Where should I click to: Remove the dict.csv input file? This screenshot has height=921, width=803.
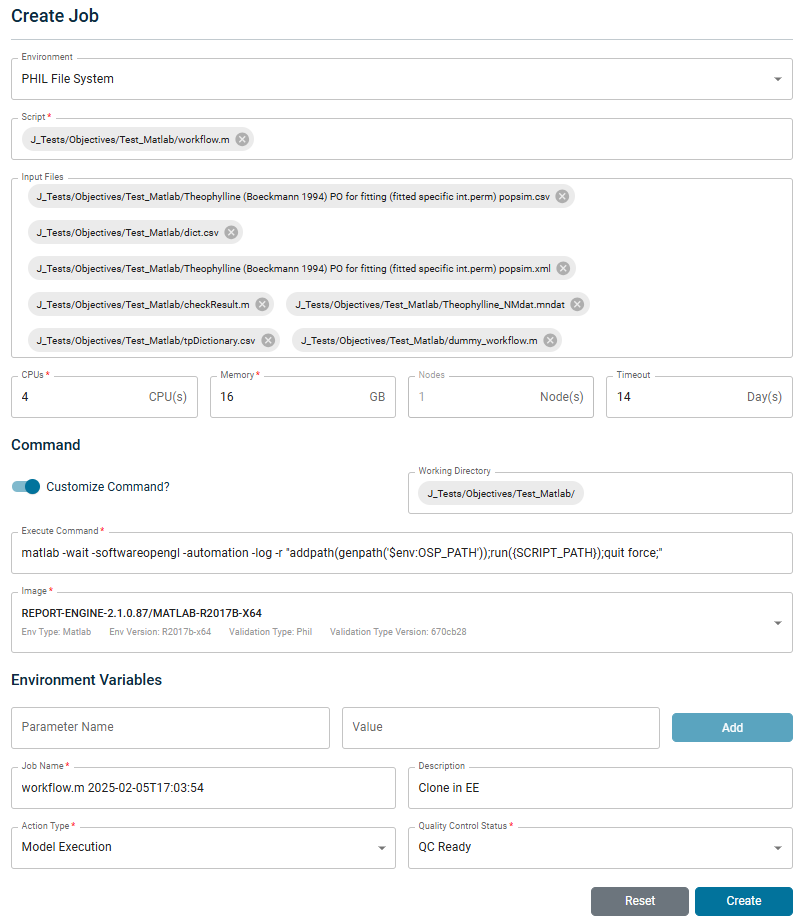(231, 233)
